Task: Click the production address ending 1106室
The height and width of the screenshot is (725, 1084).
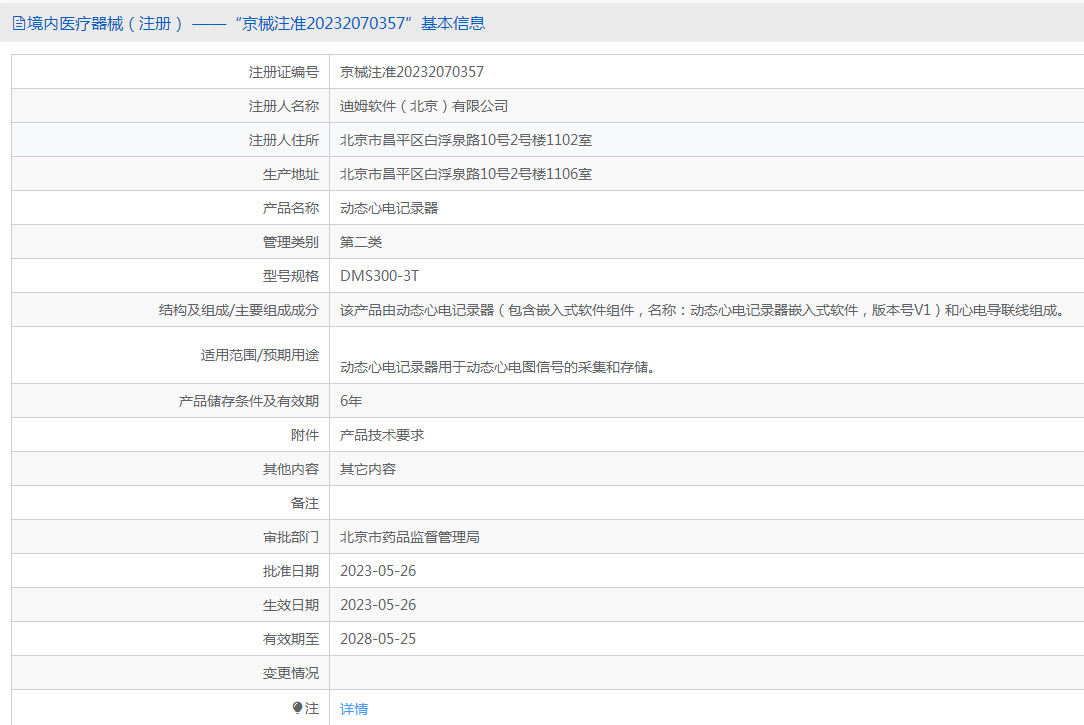Action: coord(465,173)
